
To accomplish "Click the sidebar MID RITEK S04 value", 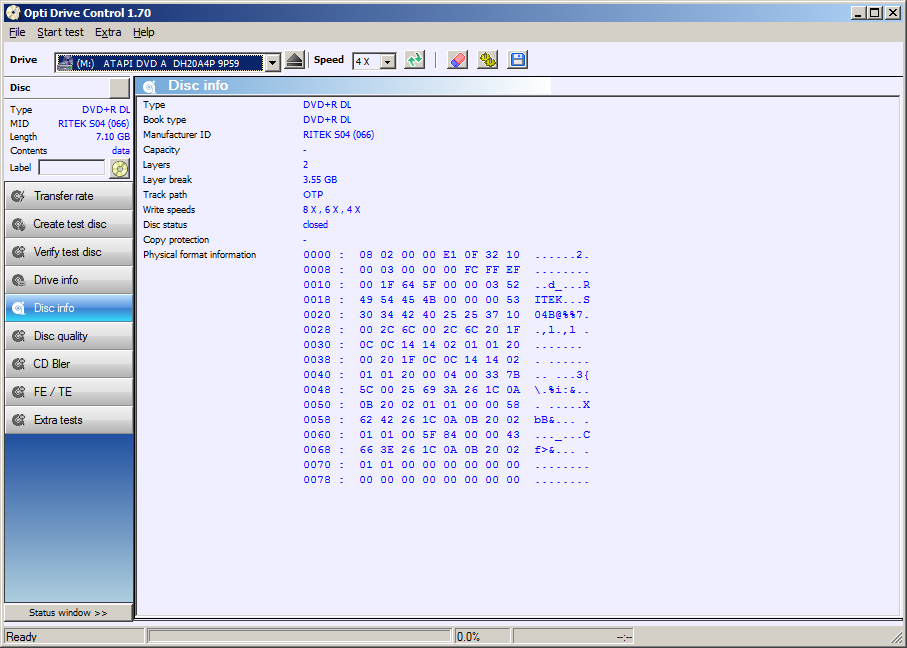I will pyautogui.click(x=93, y=123).
